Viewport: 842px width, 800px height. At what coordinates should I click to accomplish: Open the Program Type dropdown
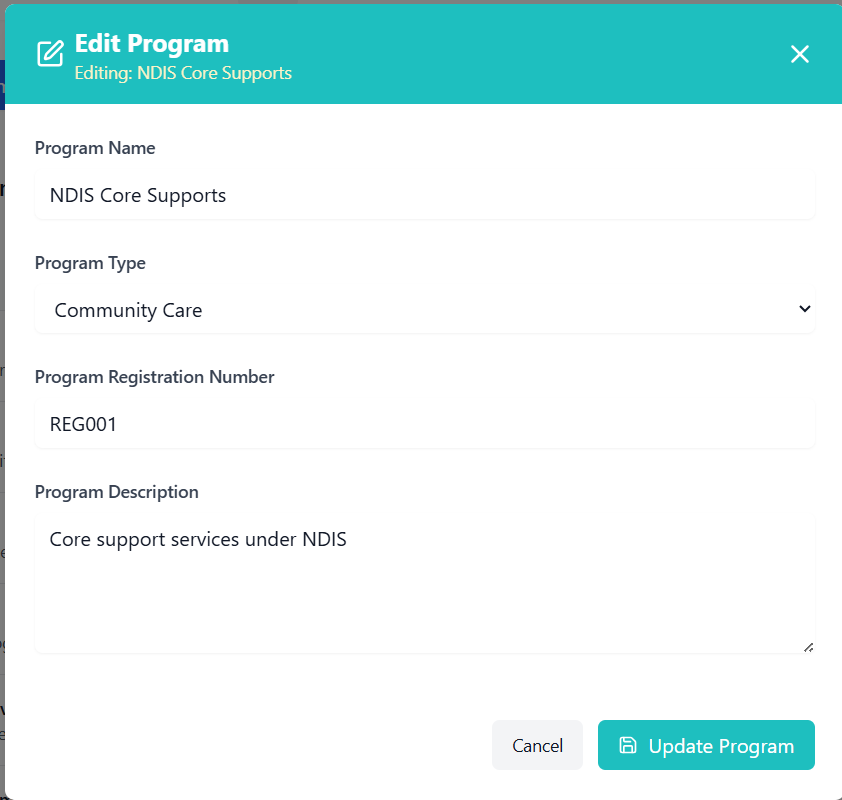424,310
